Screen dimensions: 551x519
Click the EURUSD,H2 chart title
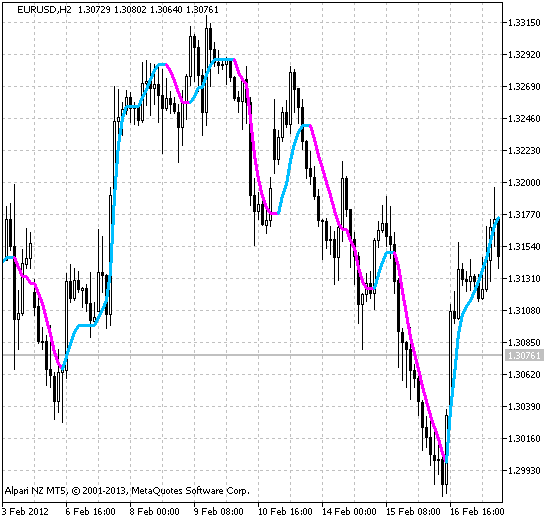[44, 10]
